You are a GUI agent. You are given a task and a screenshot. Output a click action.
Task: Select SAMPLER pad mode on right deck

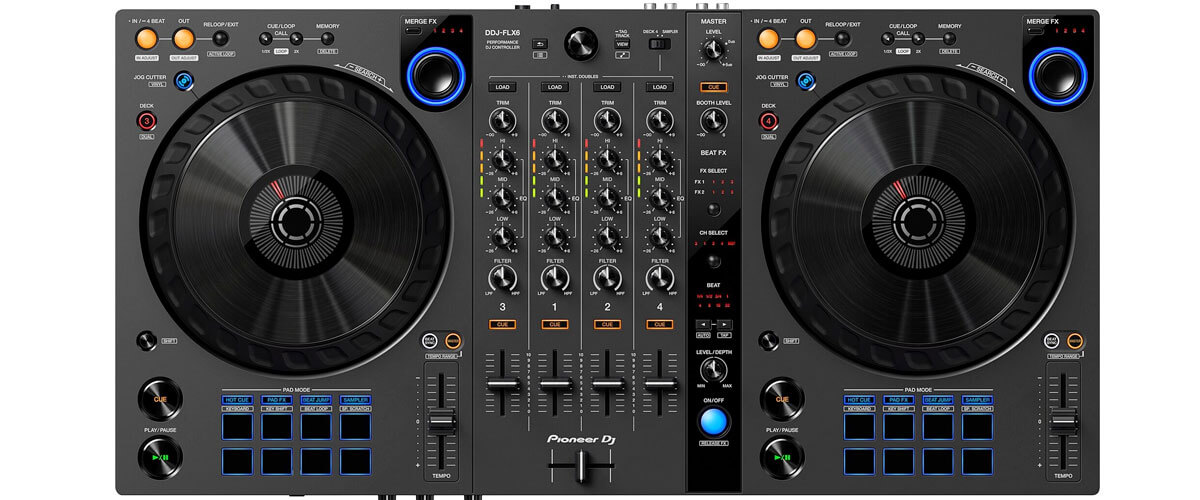tap(977, 400)
